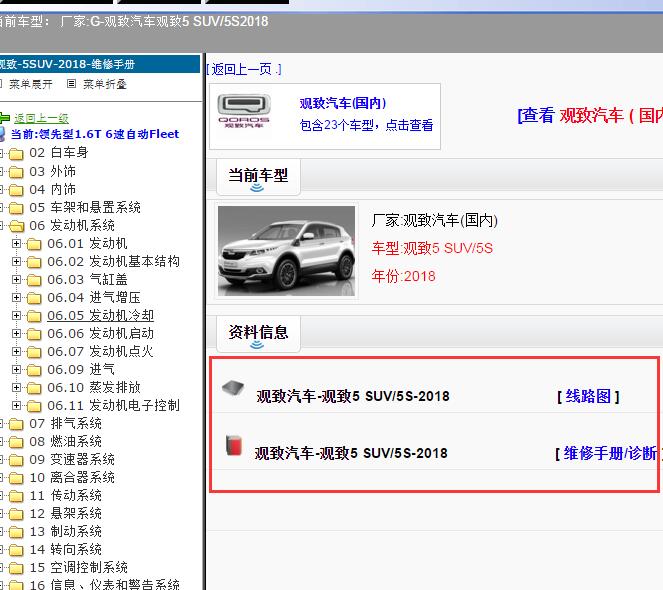Select tree item 06.05 发动机冷却
Screen dimensions: 663x590
click(101, 316)
